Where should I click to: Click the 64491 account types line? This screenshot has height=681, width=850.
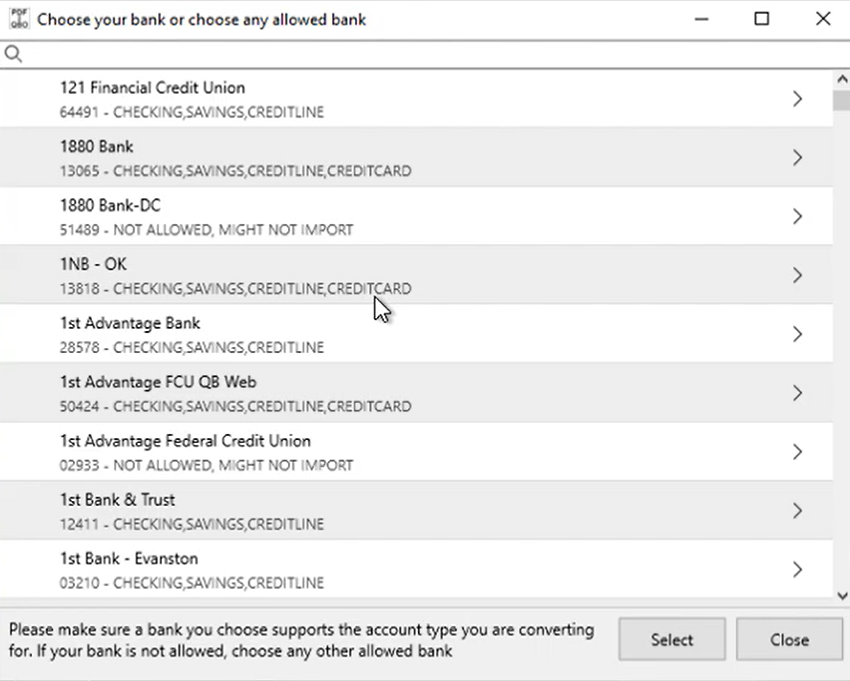click(192, 112)
